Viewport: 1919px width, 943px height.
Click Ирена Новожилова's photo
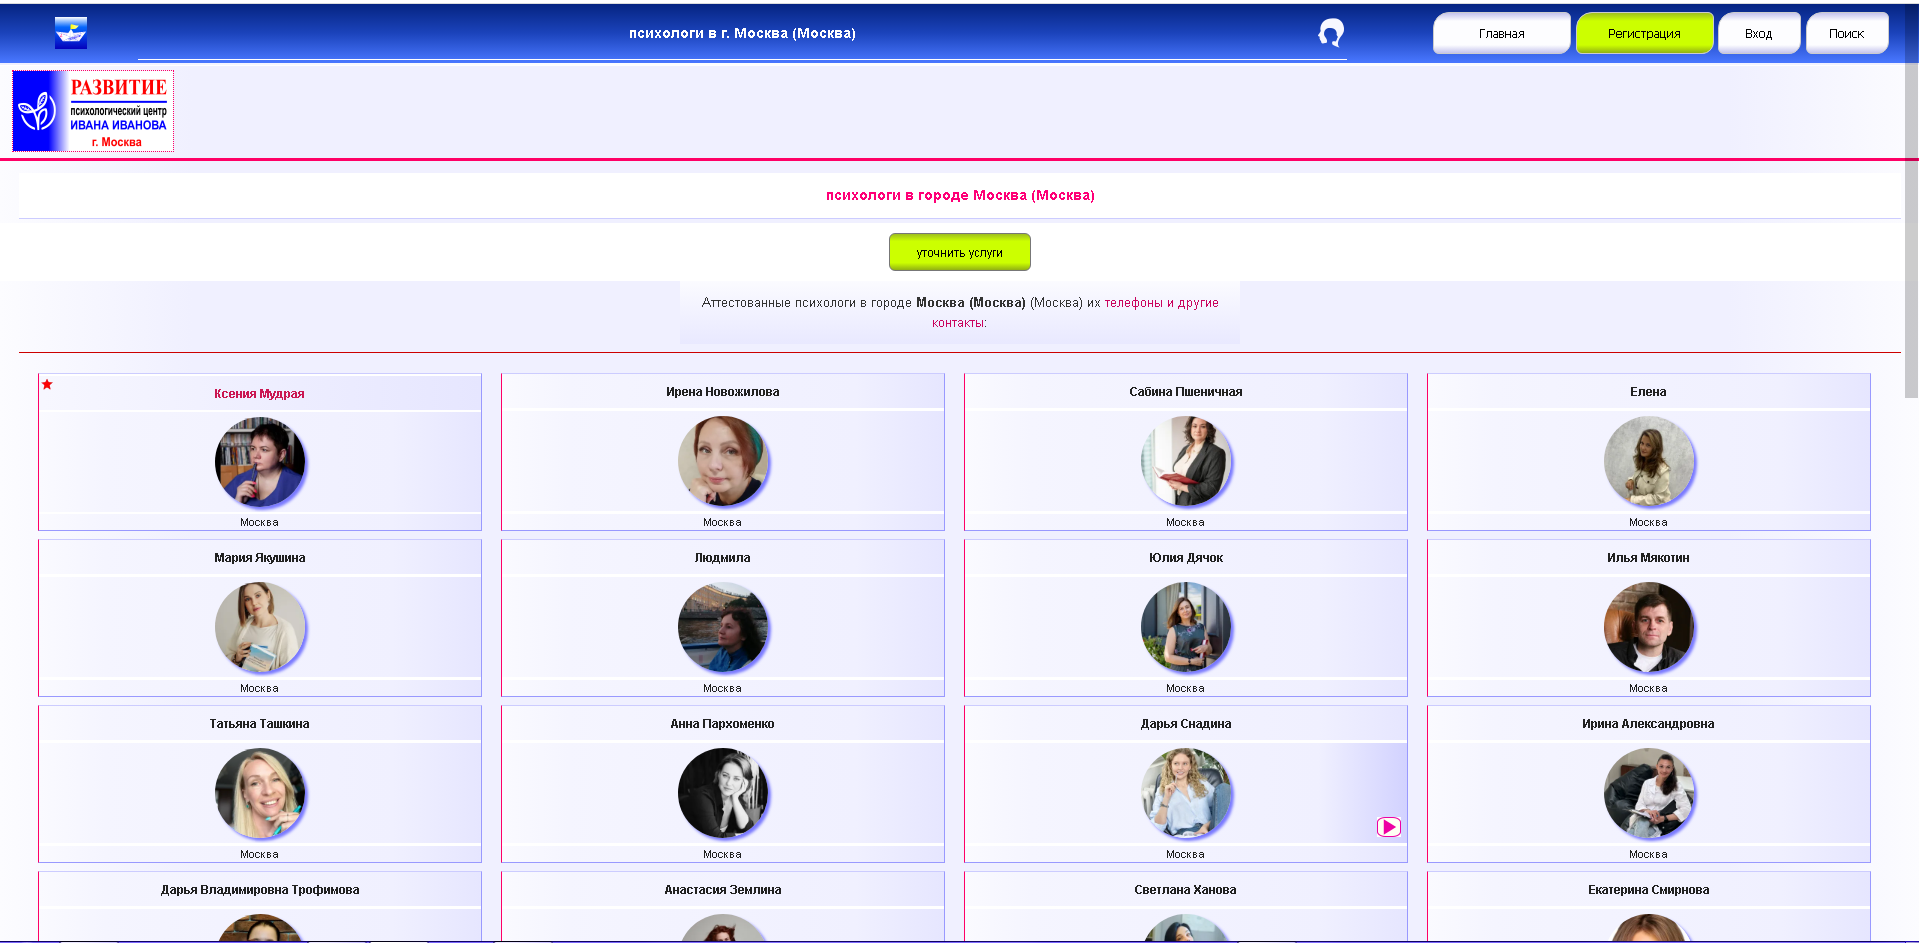[723, 462]
